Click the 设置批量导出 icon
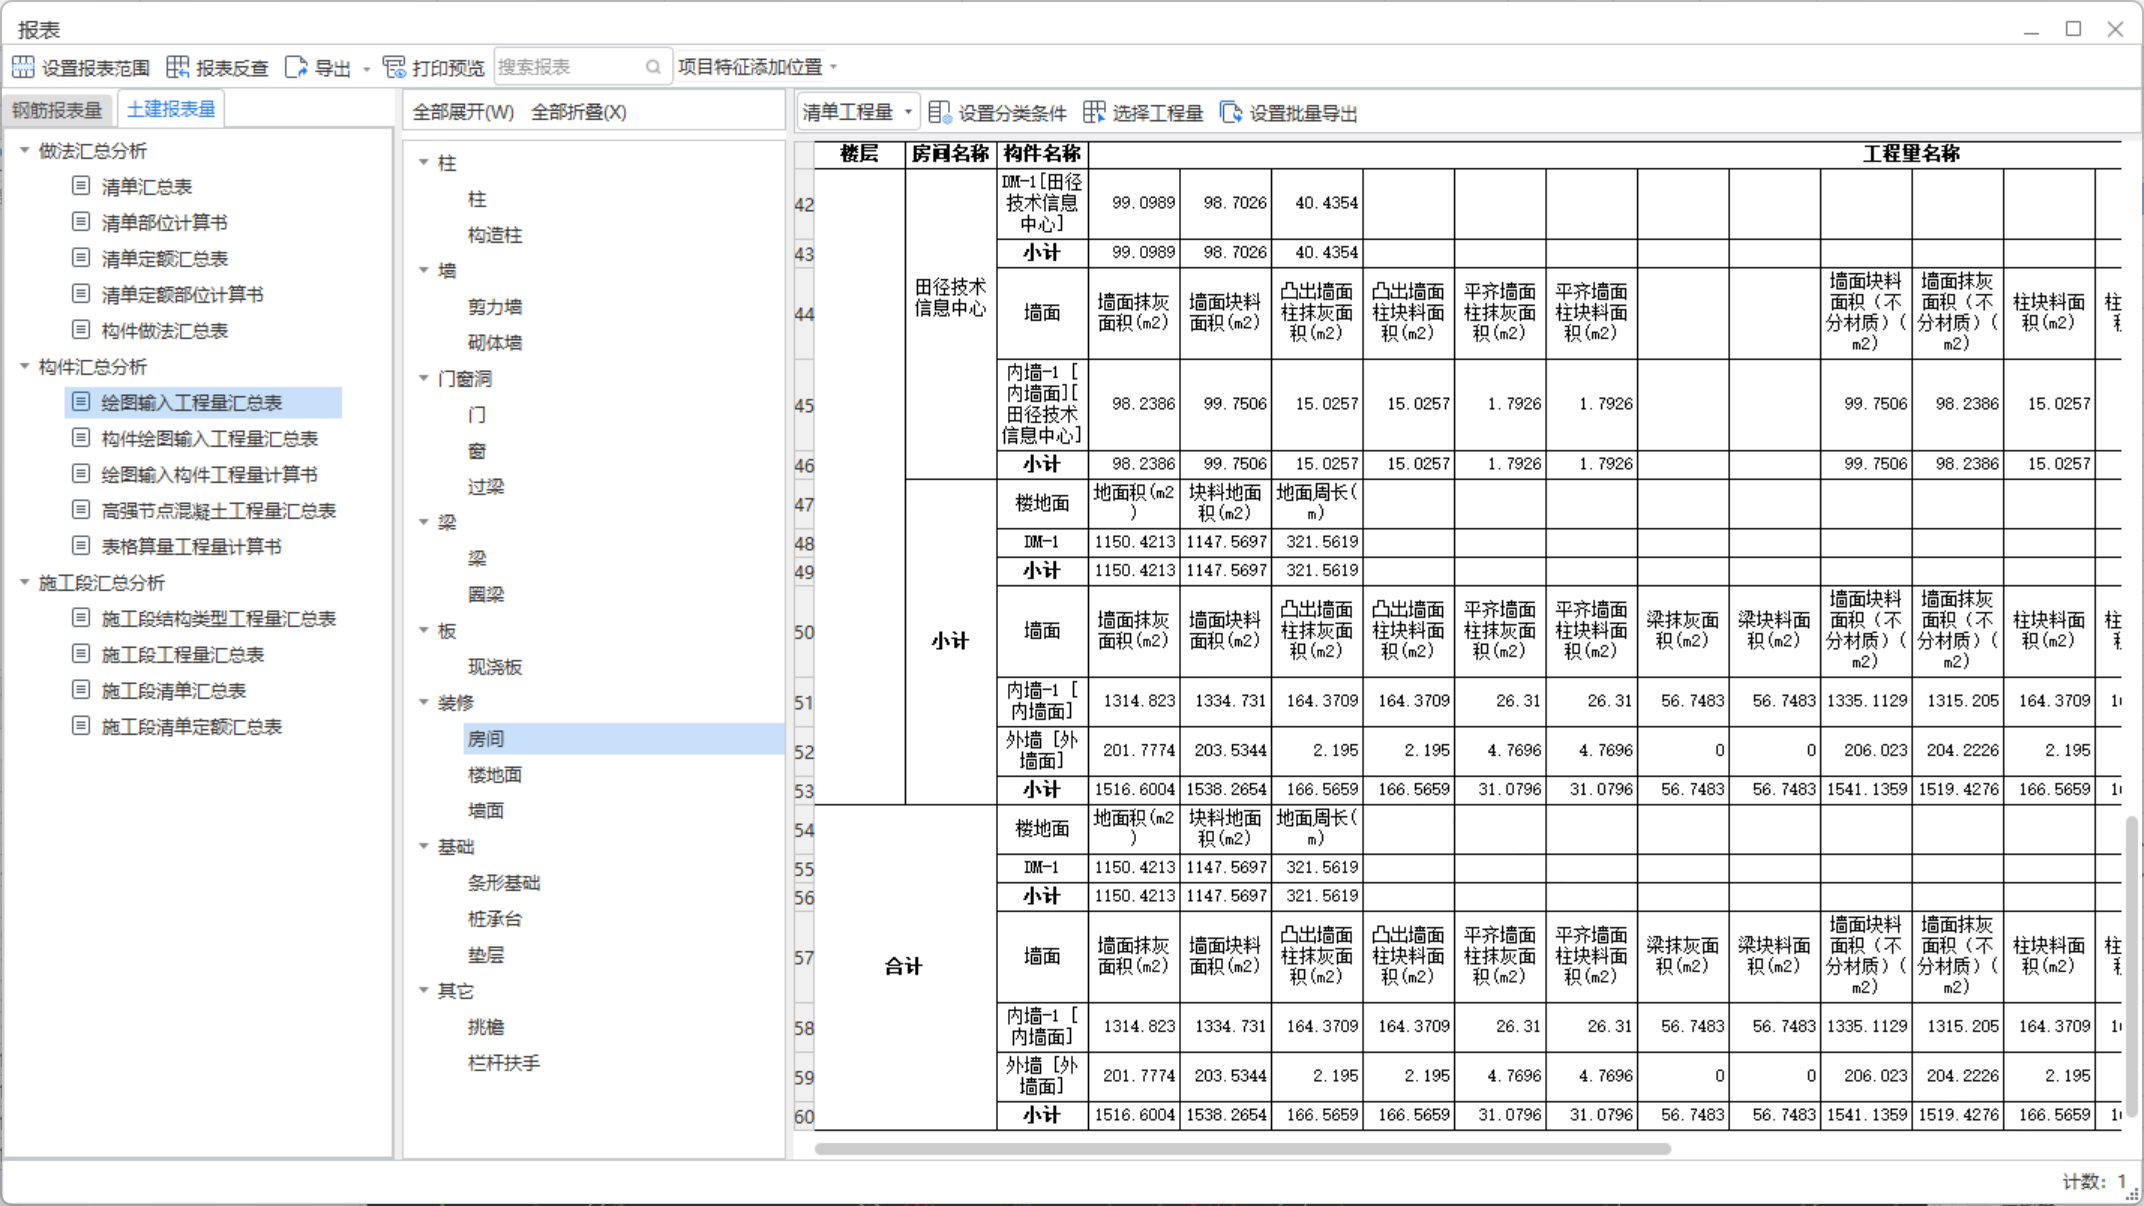 click(1231, 112)
